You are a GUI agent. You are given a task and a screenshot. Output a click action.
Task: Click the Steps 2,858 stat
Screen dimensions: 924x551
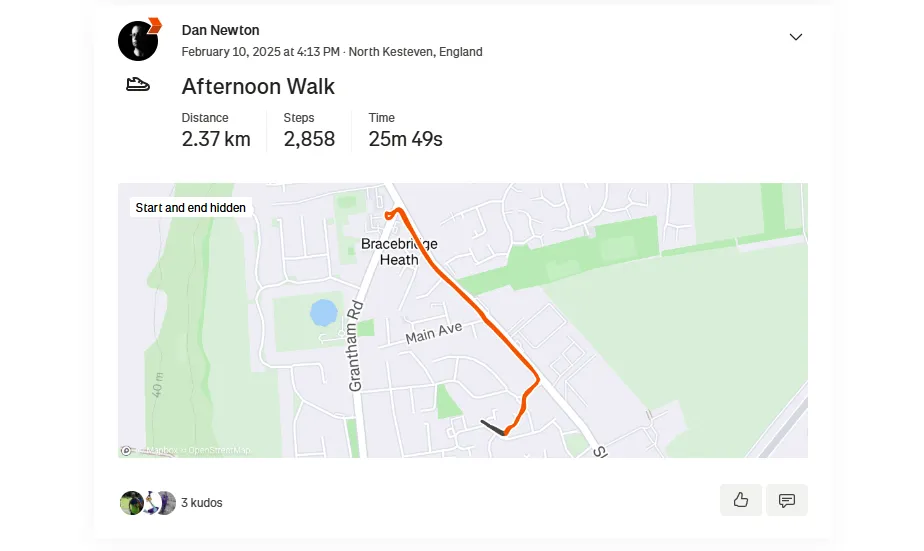click(309, 131)
